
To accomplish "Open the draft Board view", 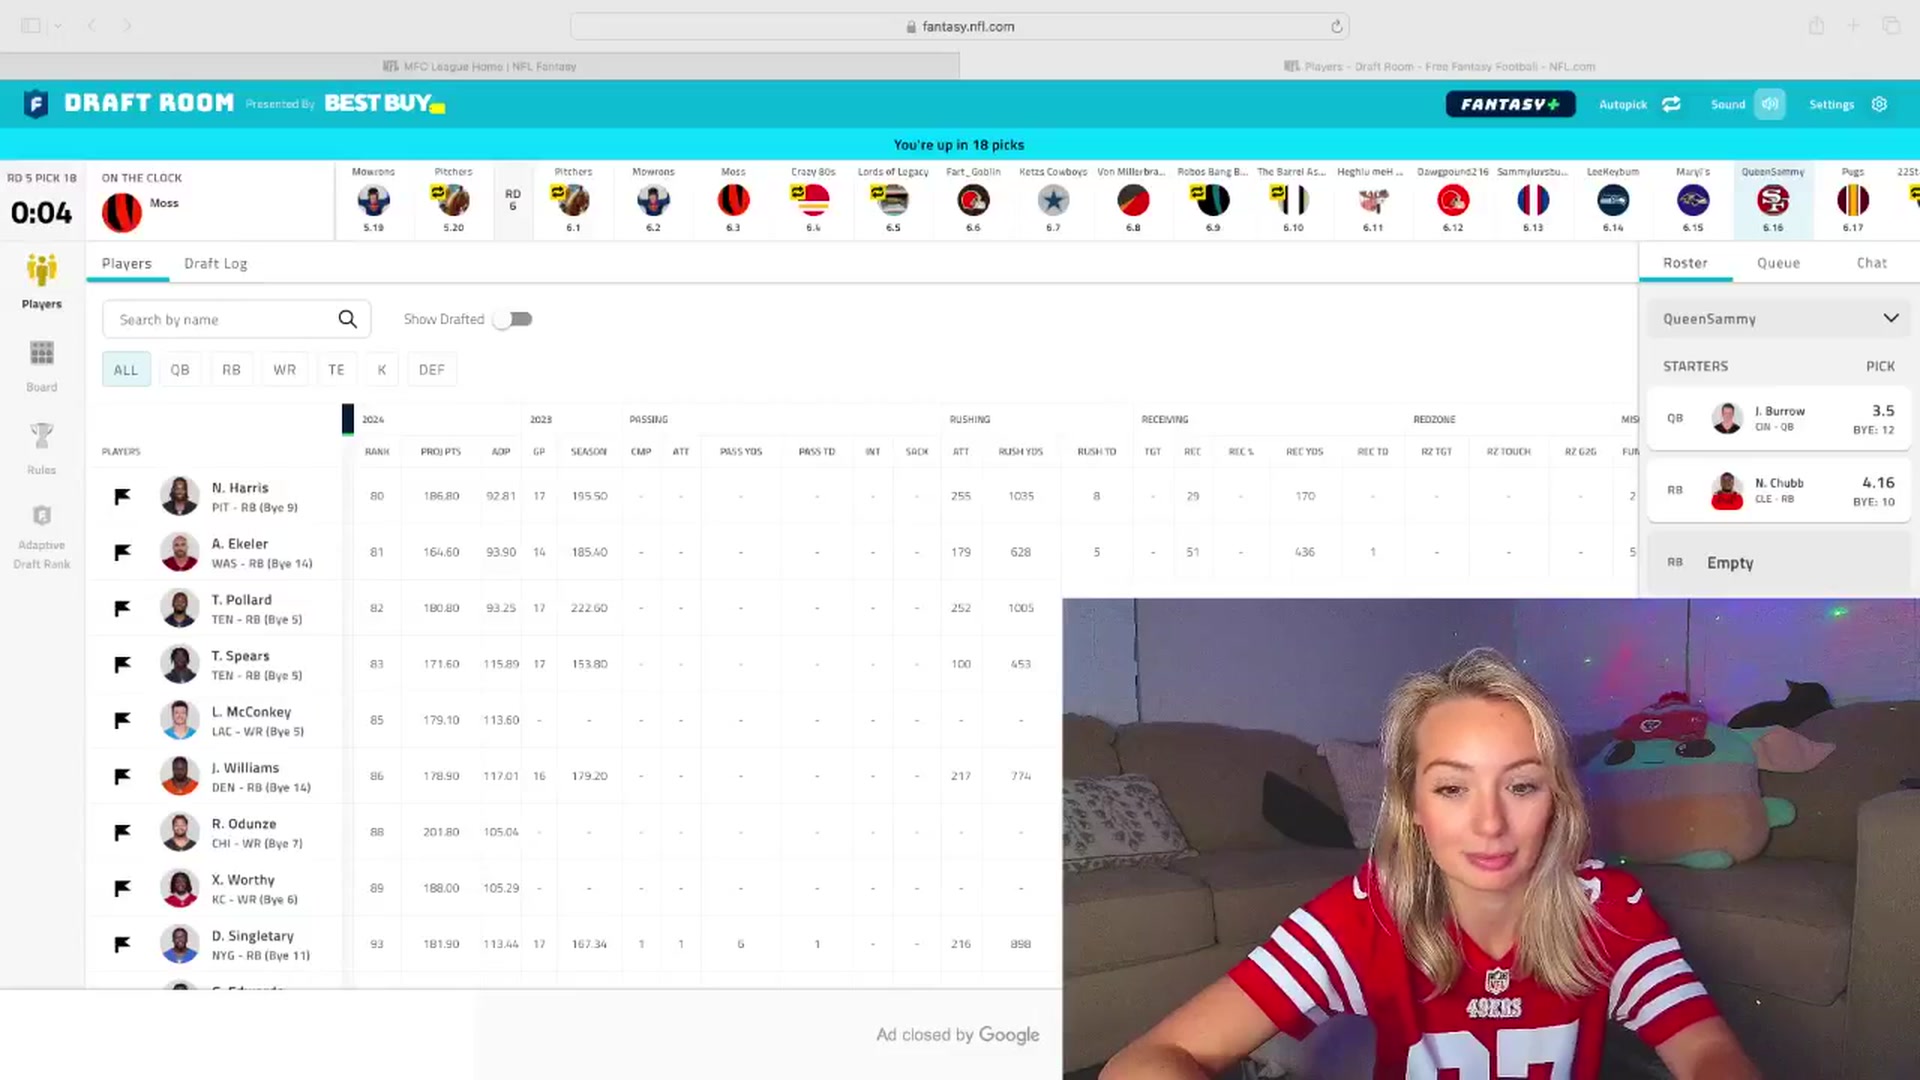I will (x=42, y=364).
